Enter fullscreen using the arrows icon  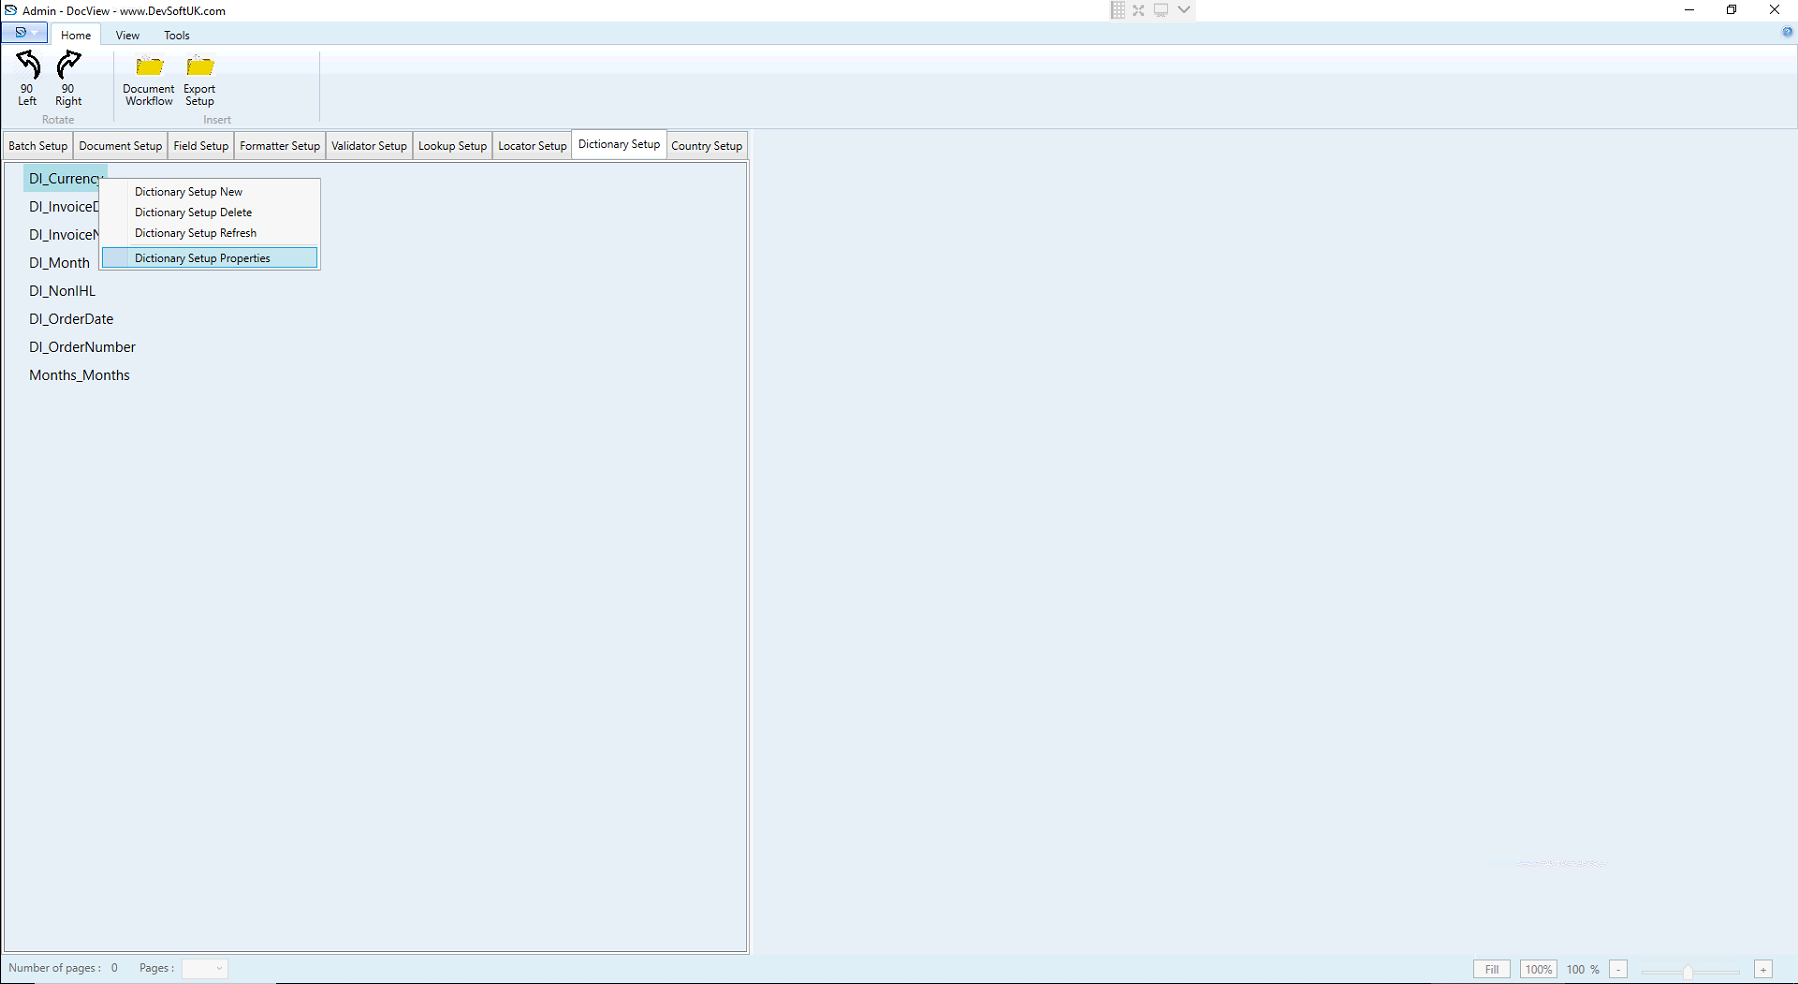pyautogui.click(x=1138, y=10)
